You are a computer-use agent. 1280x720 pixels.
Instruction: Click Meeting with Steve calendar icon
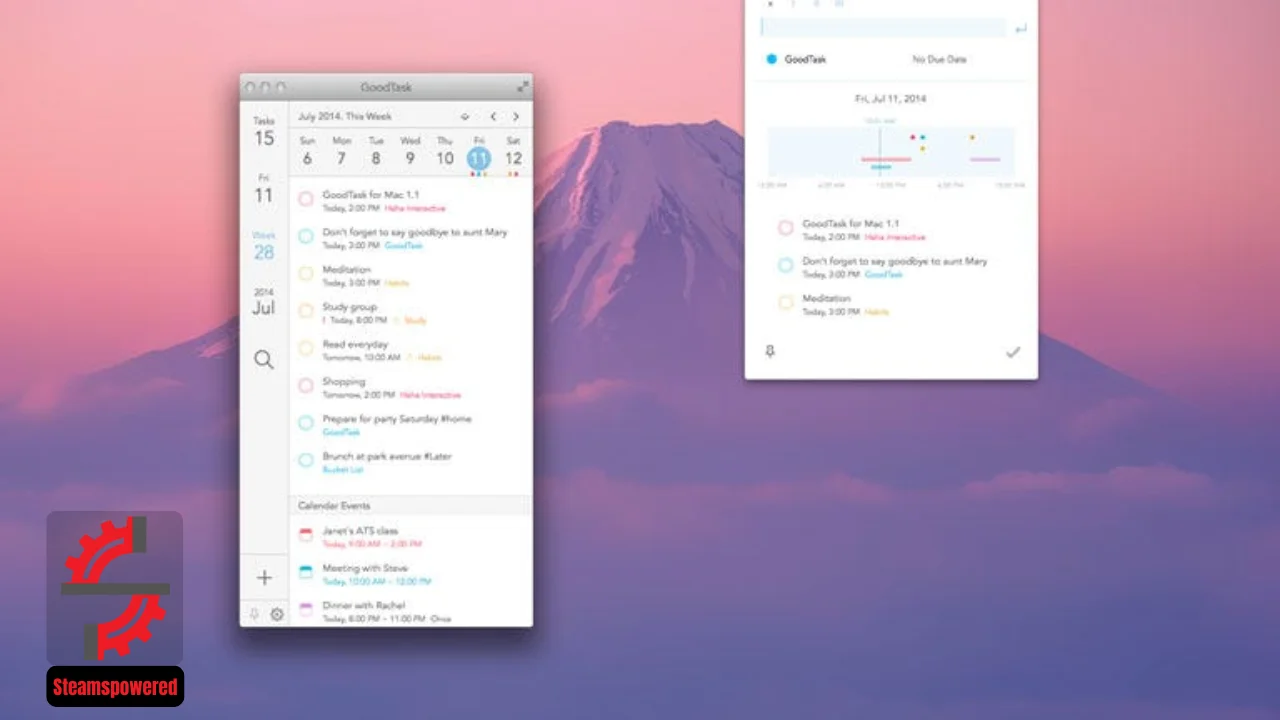(x=306, y=573)
